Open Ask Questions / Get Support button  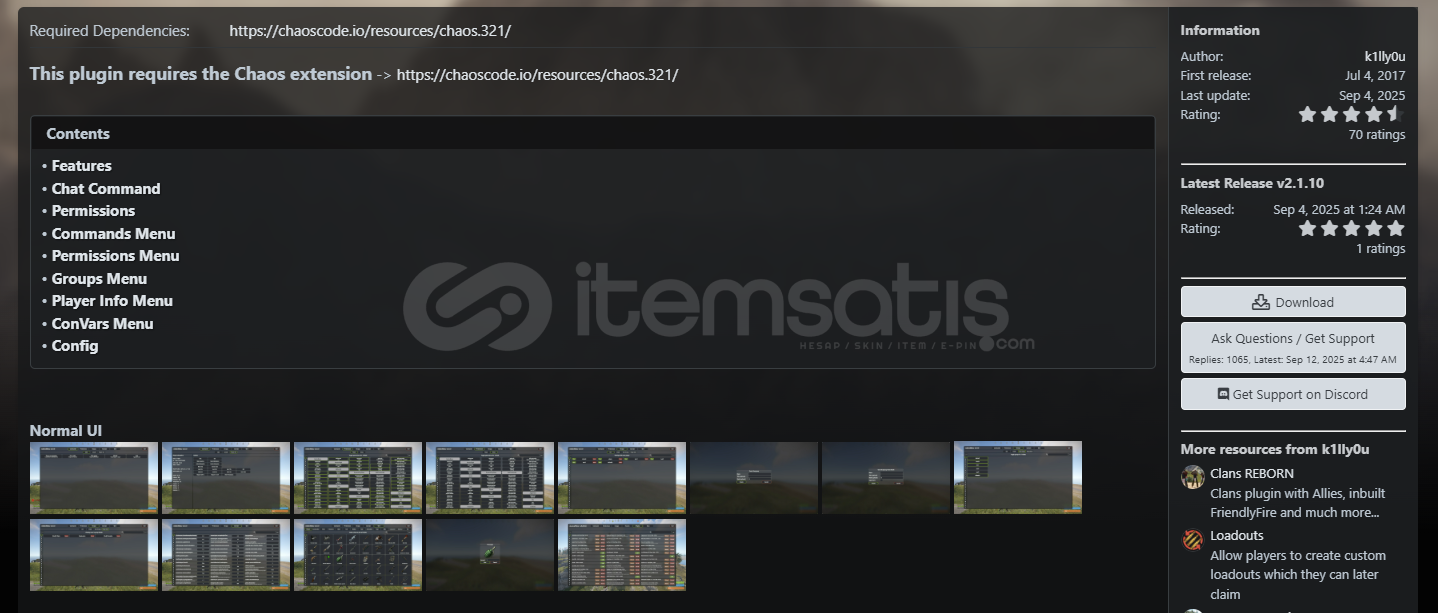pos(1293,347)
